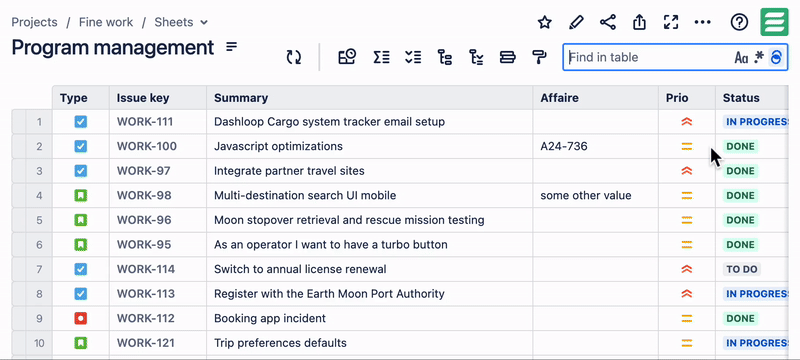This screenshot has height=360, width=800.
Task: Click bug type icon for WORK-112
Action: tap(81, 318)
